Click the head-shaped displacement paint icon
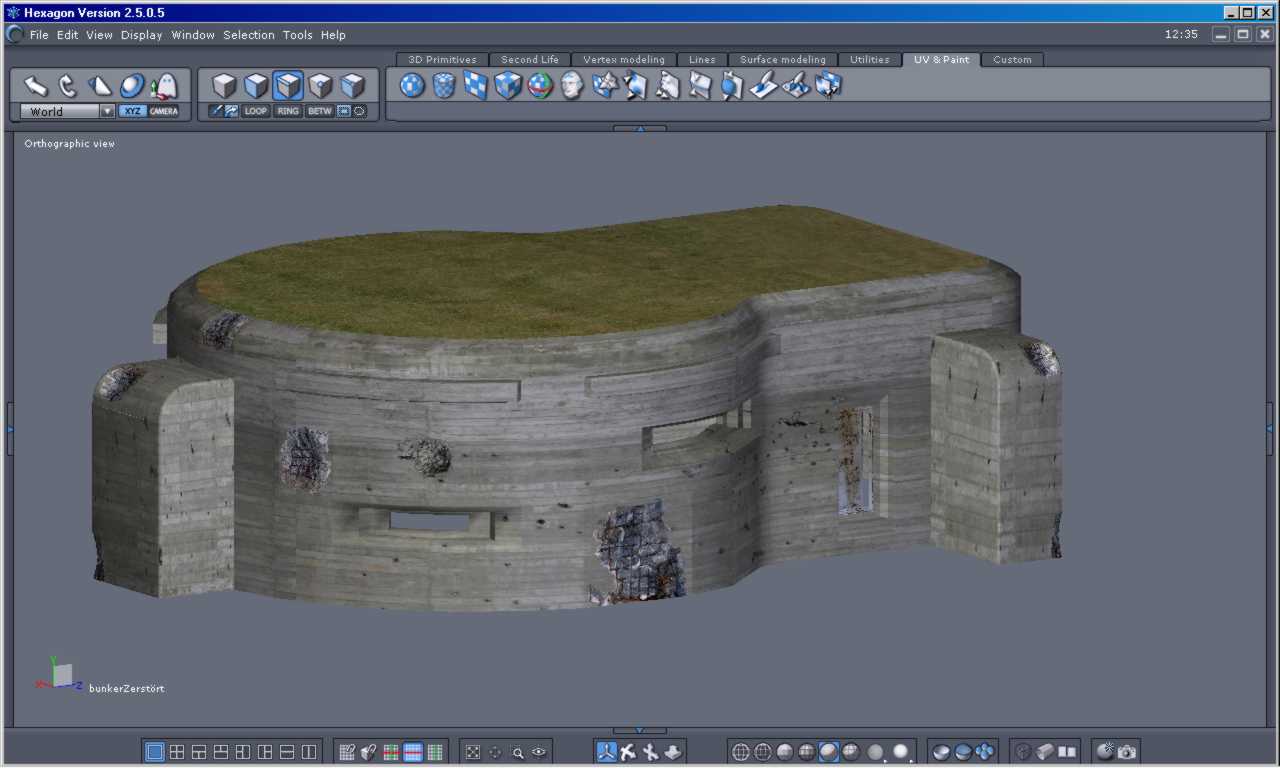The height and width of the screenshot is (768, 1280). tap(572, 86)
